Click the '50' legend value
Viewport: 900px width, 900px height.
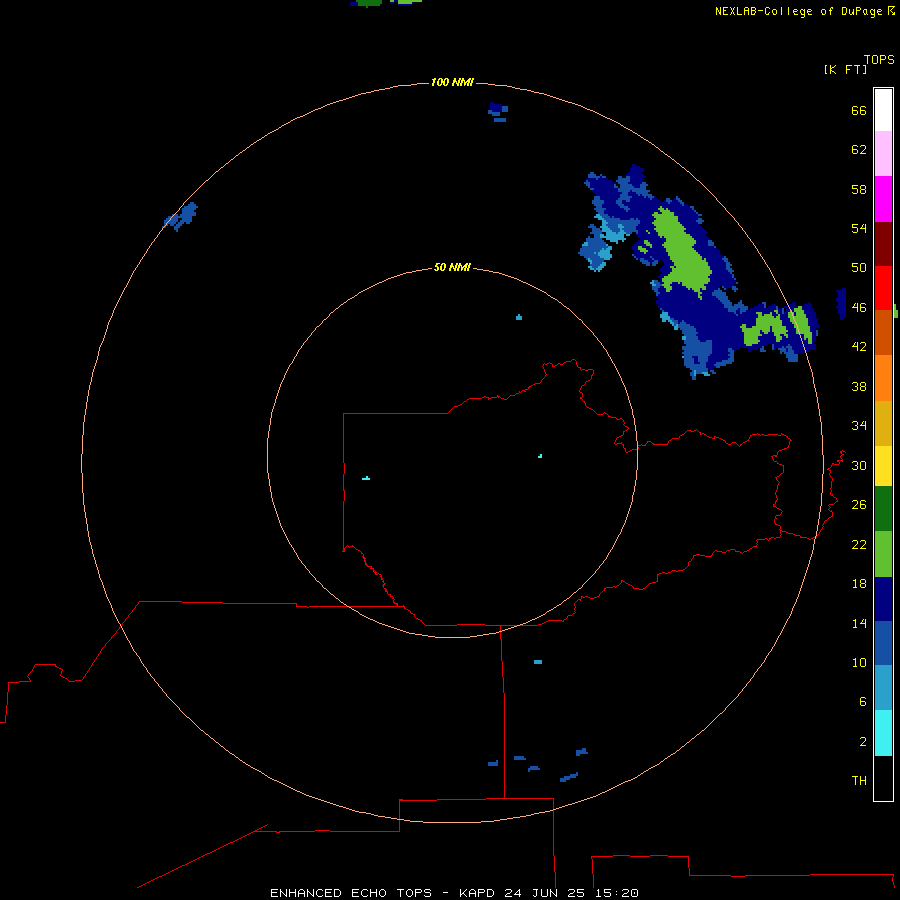[x=859, y=268]
